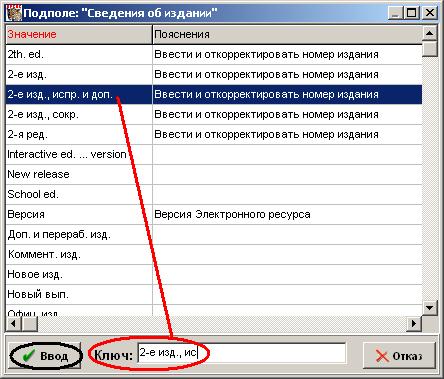Click the horizontal scrollbar thumb
The height and width of the screenshot is (379, 444).
30,323
